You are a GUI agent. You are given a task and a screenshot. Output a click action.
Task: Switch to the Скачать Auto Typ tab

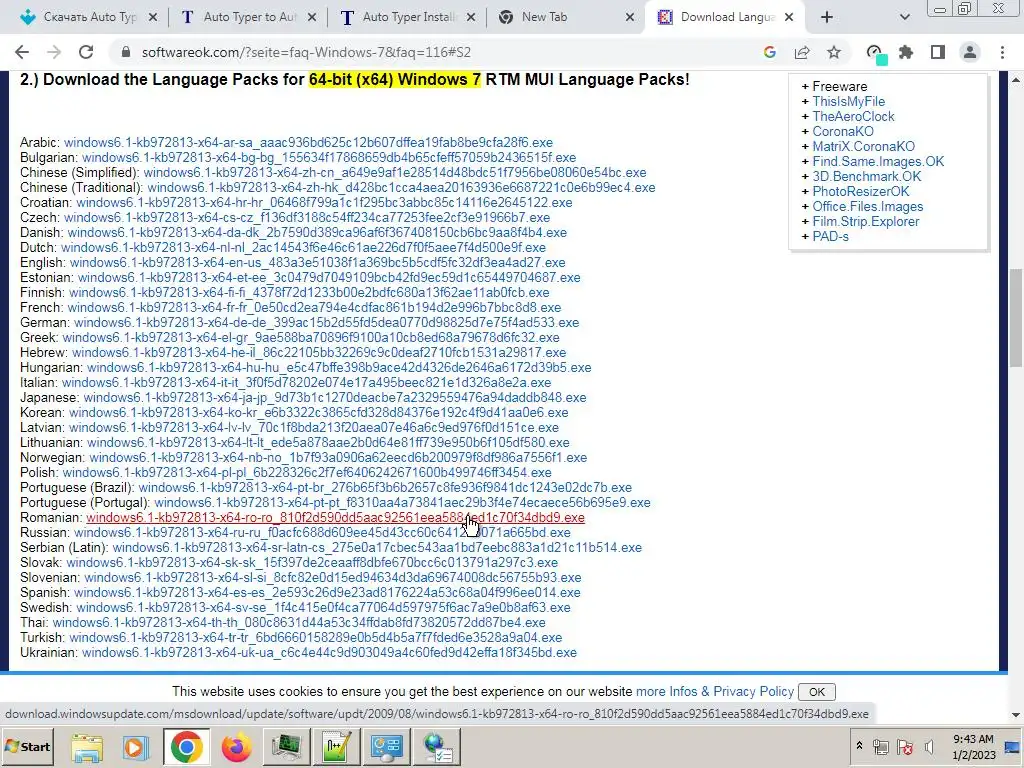click(89, 18)
